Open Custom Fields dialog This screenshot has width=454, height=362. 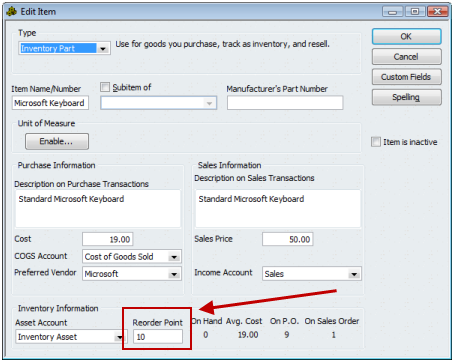click(x=407, y=77)
